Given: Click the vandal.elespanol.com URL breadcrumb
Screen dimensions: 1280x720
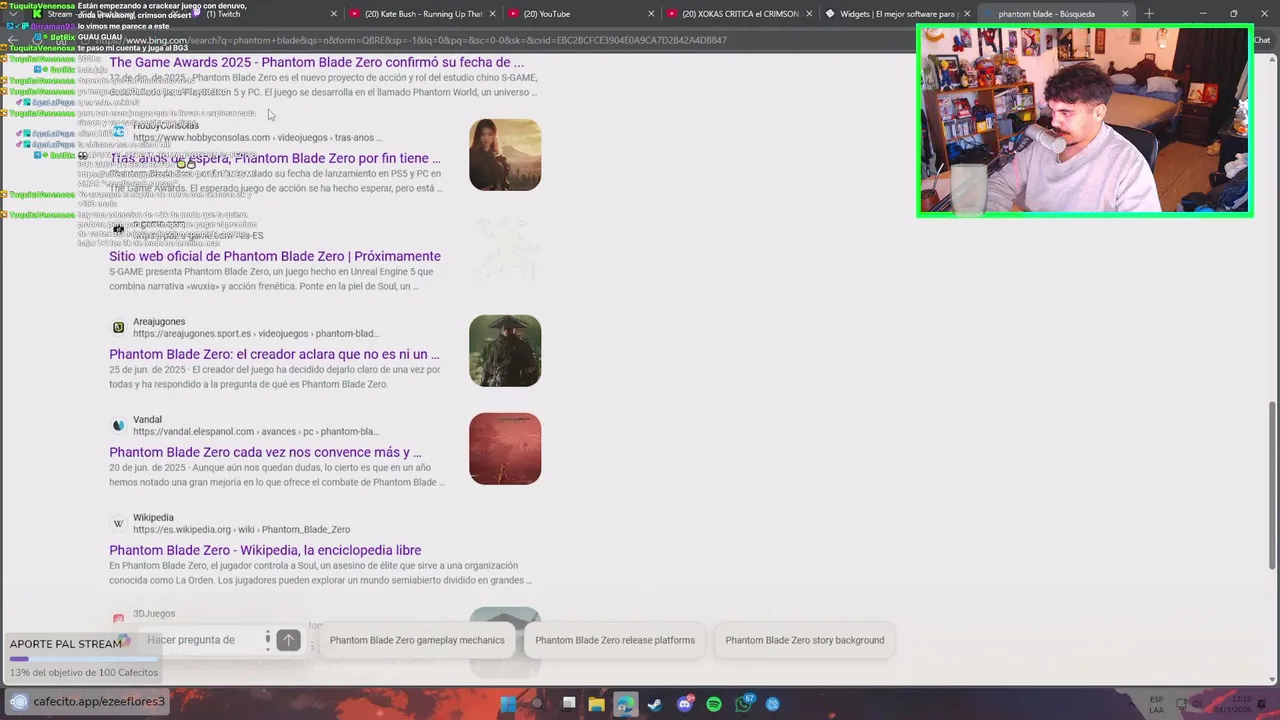Looking at the screenshot, I should pos(256,432).
